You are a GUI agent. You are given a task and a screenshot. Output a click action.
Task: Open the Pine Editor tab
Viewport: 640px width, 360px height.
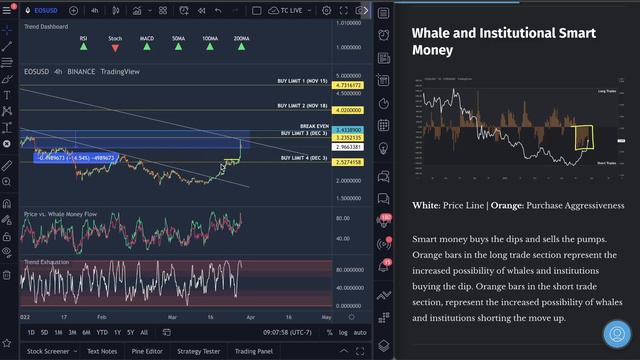pyautogui.click(x=147, y=351)
